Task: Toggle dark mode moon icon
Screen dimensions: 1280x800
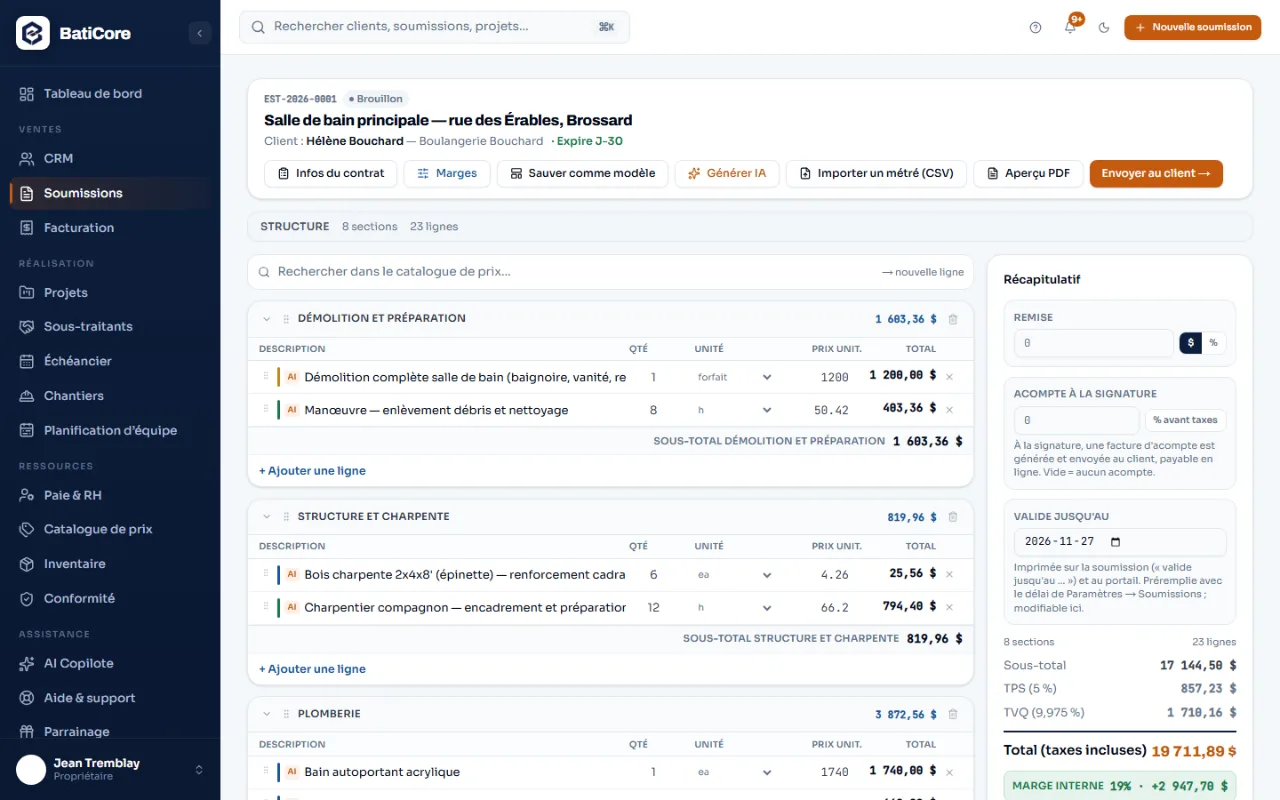Action: click(1104, 28)
